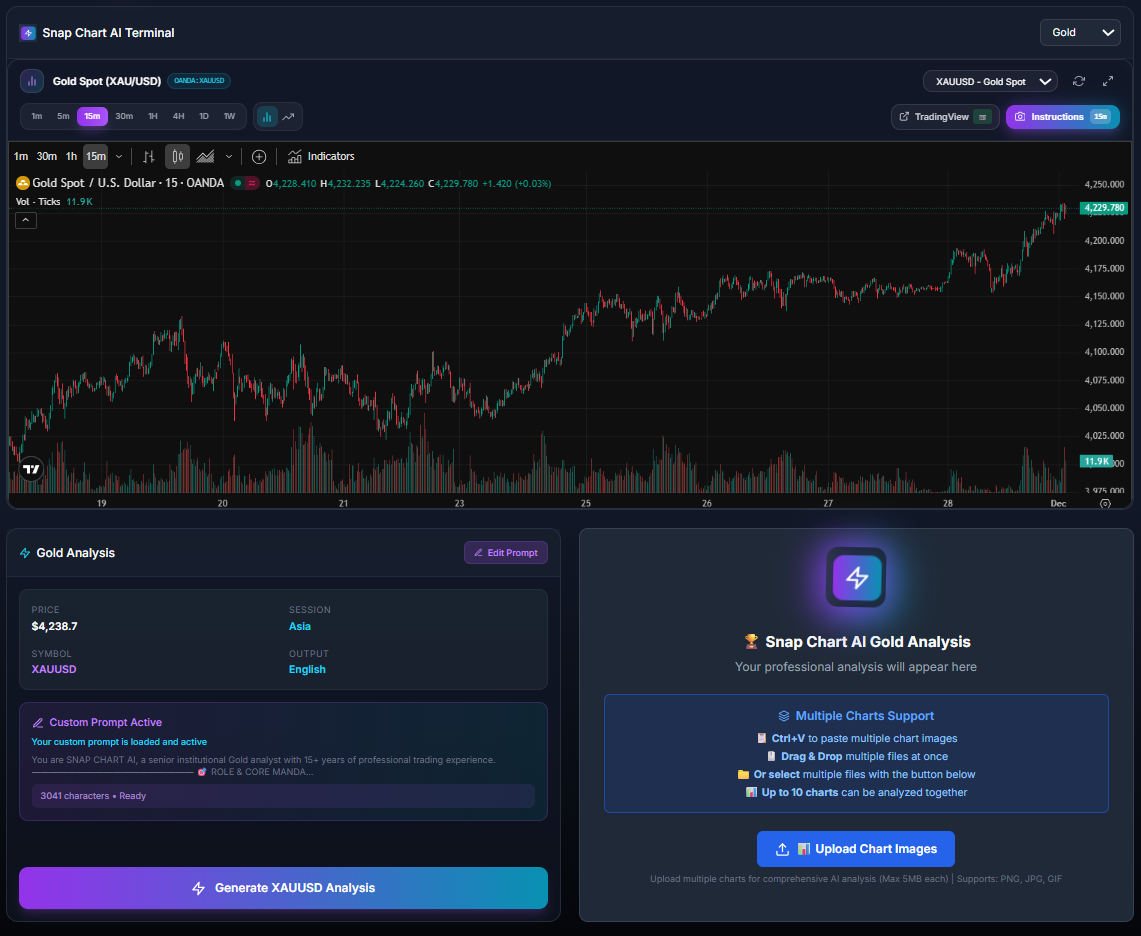Toggle the bar chart view mode icon
Viewport: 1141px width, 936px height.
pyautogui.click(x=267, y=116)
